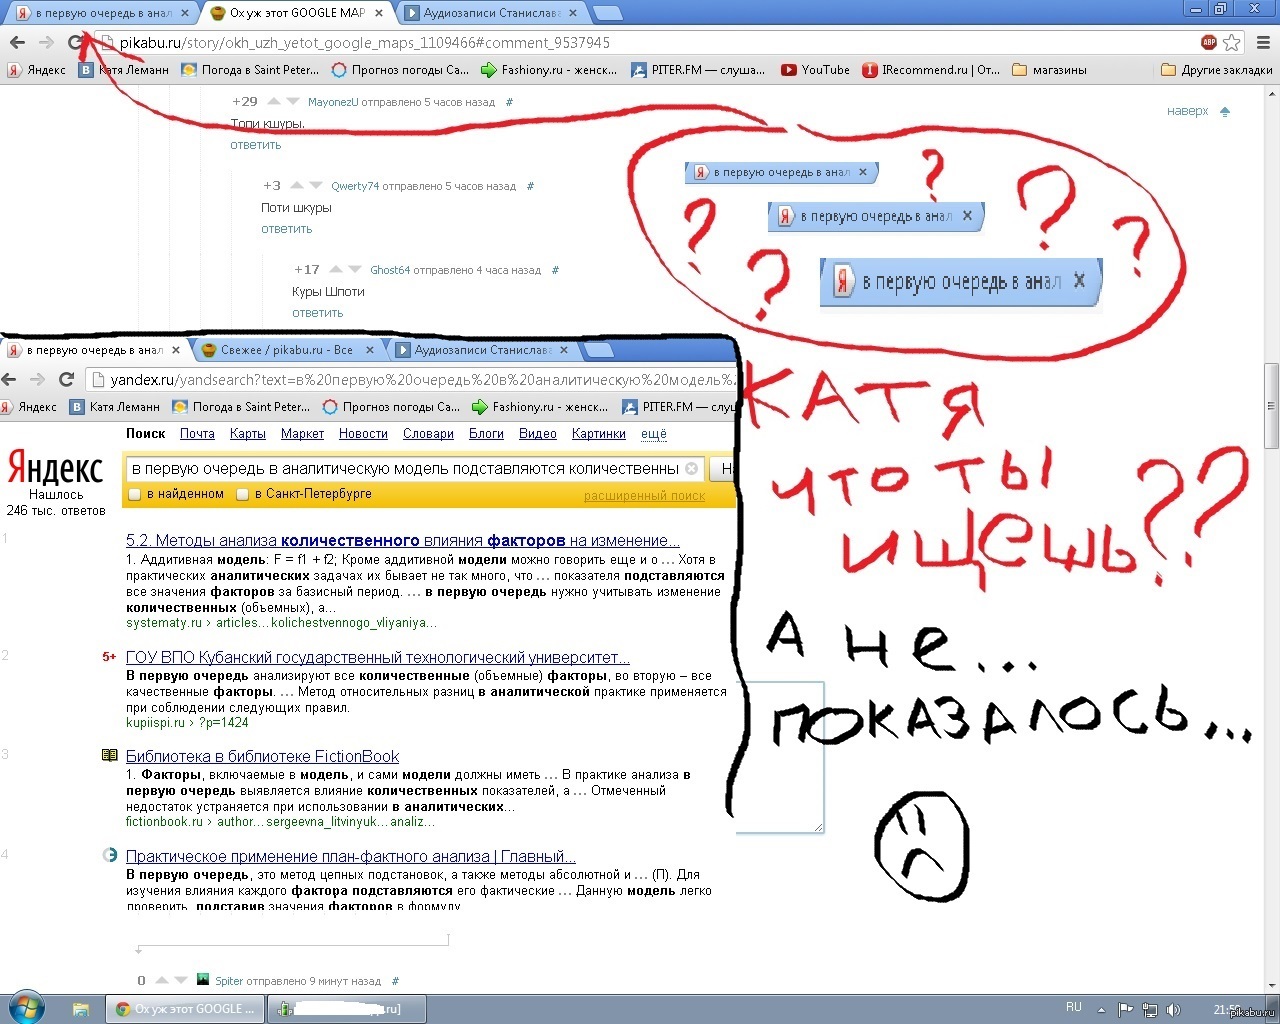This screenshot has width=1280, height=1024.
Task: Reply to MayonezU via 'ответить'
Action: pyautogui.click(x=256, y=145)
